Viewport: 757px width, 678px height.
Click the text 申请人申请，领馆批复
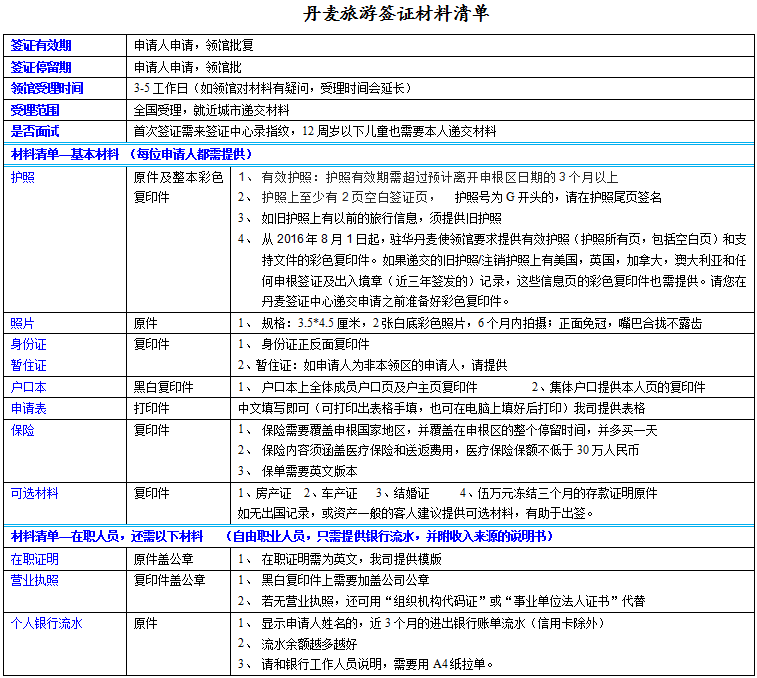coord(194,45)
